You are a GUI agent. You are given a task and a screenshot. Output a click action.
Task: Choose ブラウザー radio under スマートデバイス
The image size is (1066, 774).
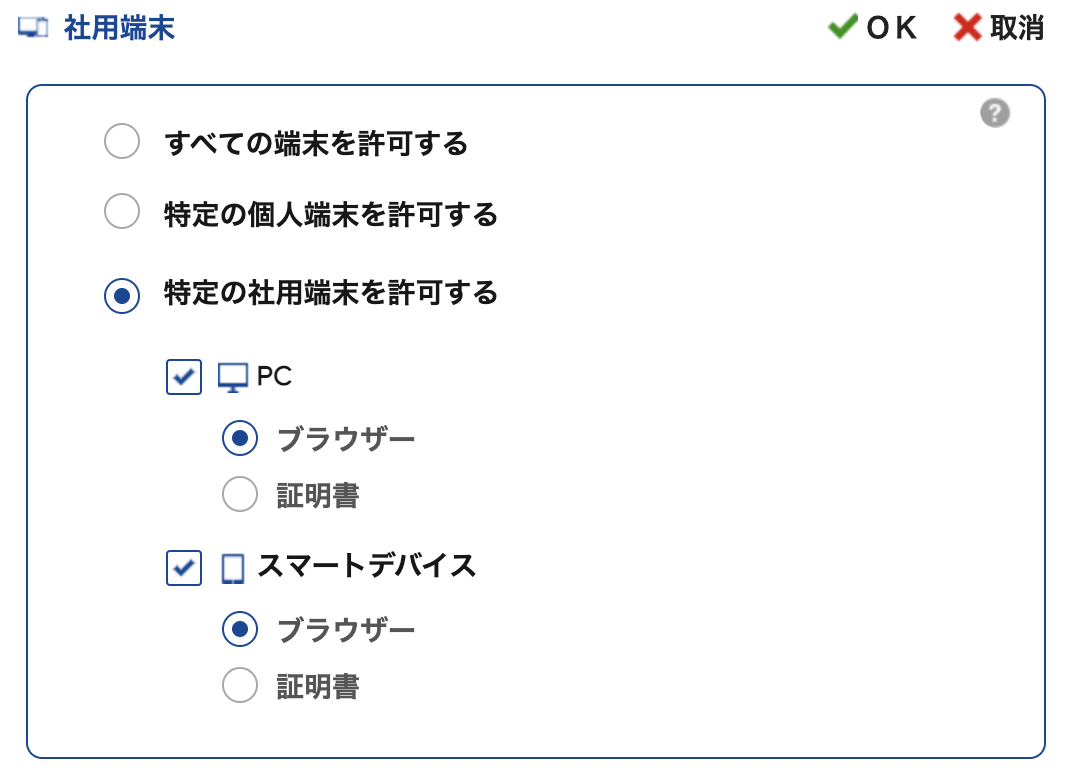tap(240, 629)
